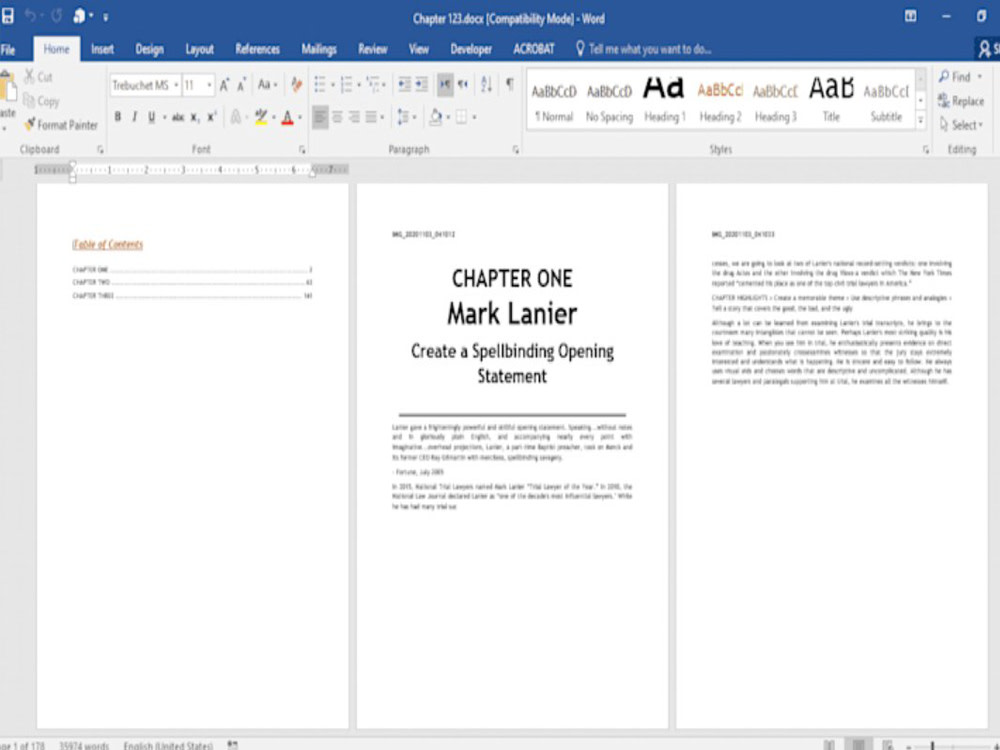Screen dimensions: 1000x750
Task: Open the Font dialog launcher
Action: 302,150
